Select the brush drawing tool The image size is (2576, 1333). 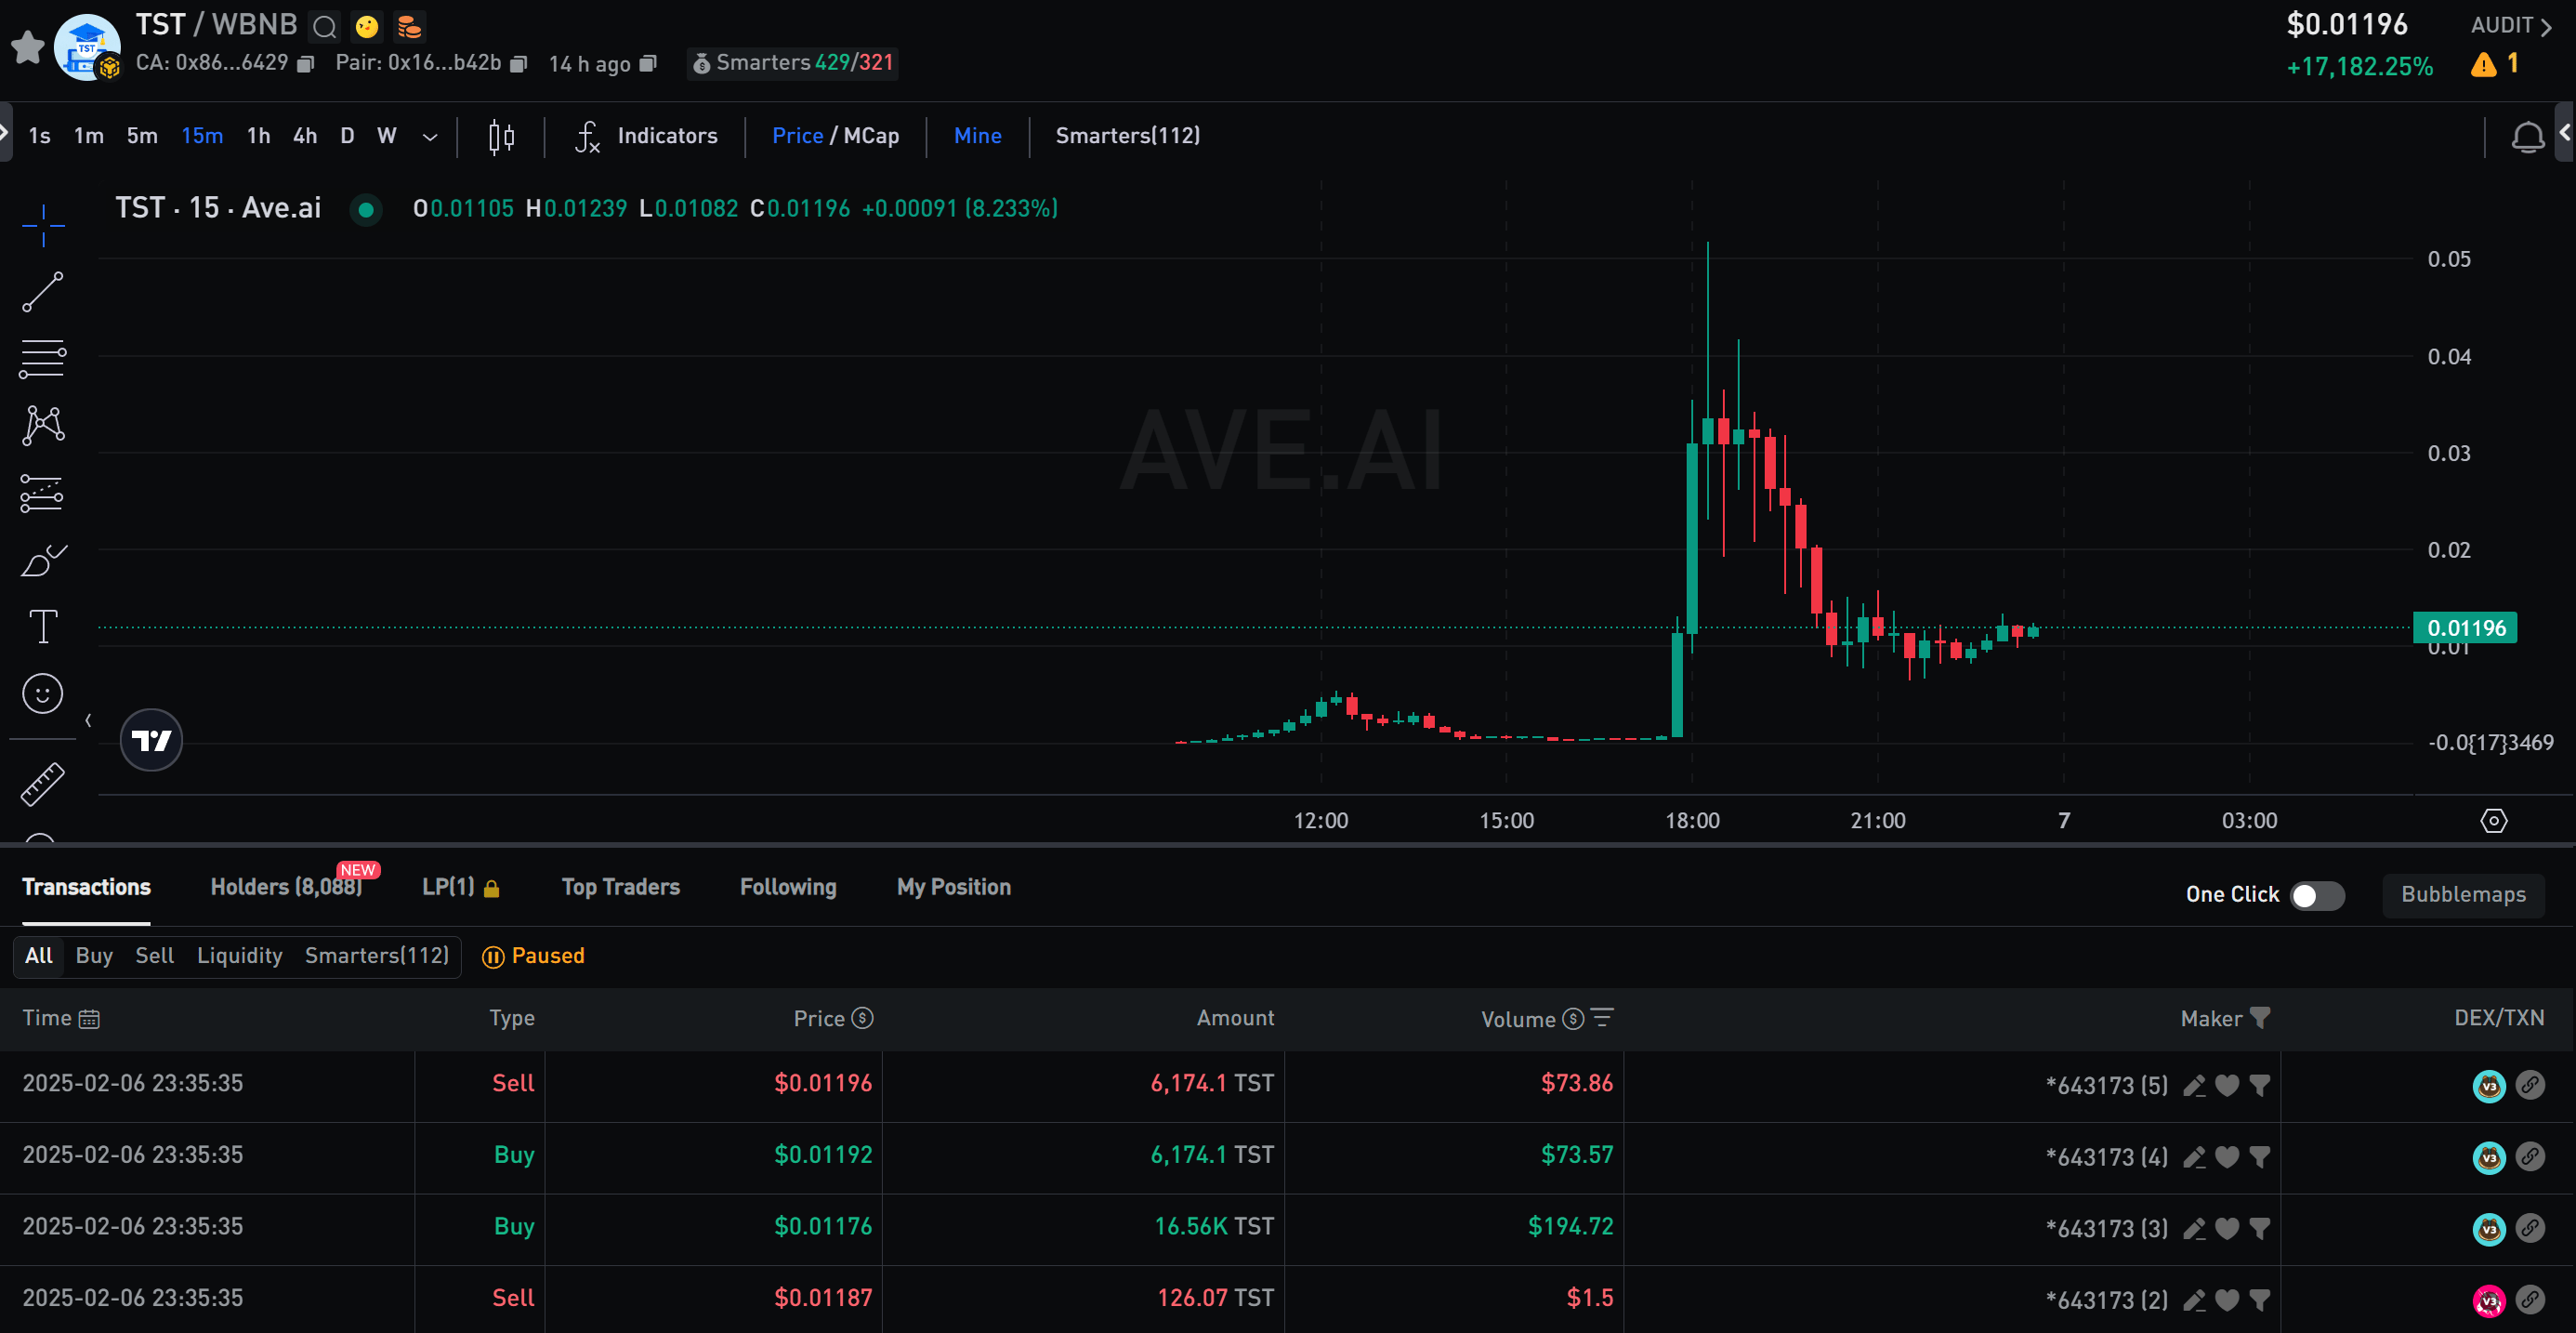pyautogui.click(x=43, y=560)
